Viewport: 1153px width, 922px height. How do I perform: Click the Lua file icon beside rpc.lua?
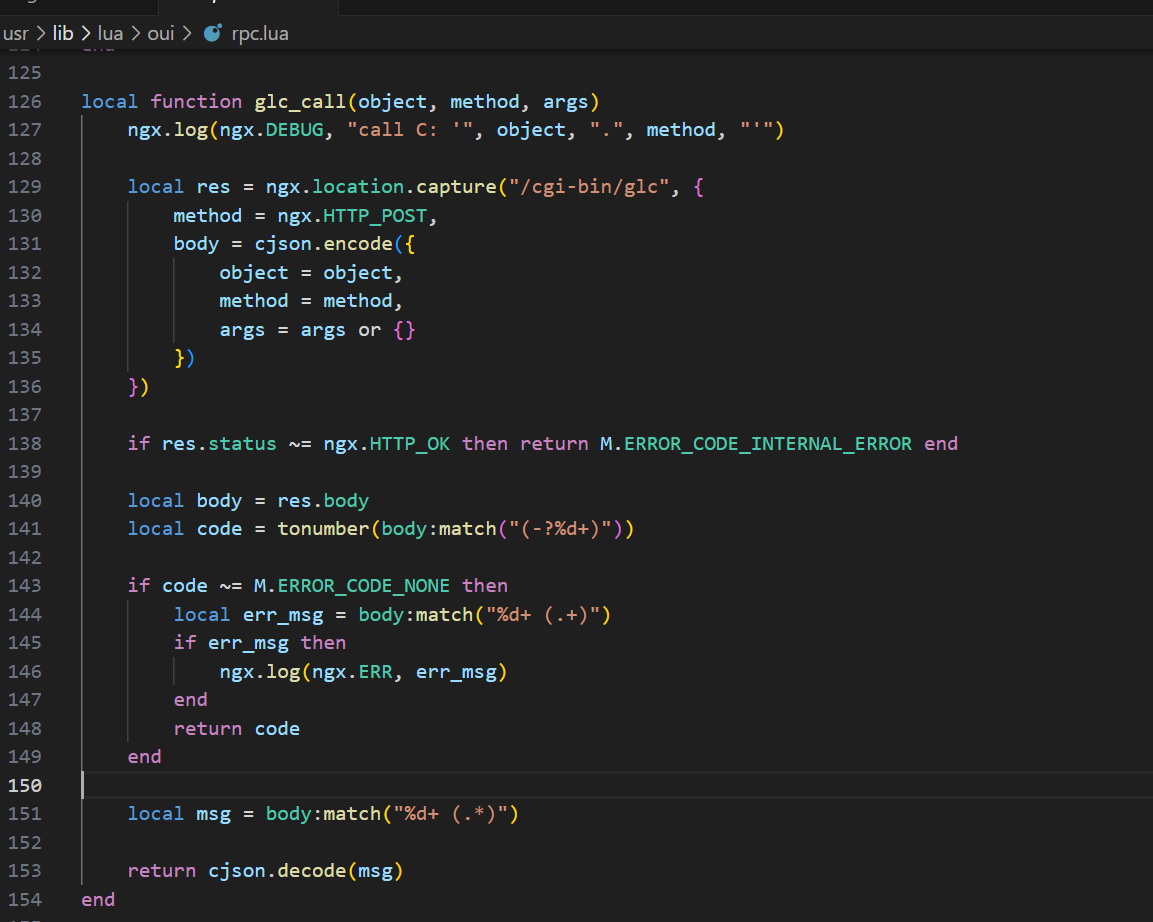[213, 33]
